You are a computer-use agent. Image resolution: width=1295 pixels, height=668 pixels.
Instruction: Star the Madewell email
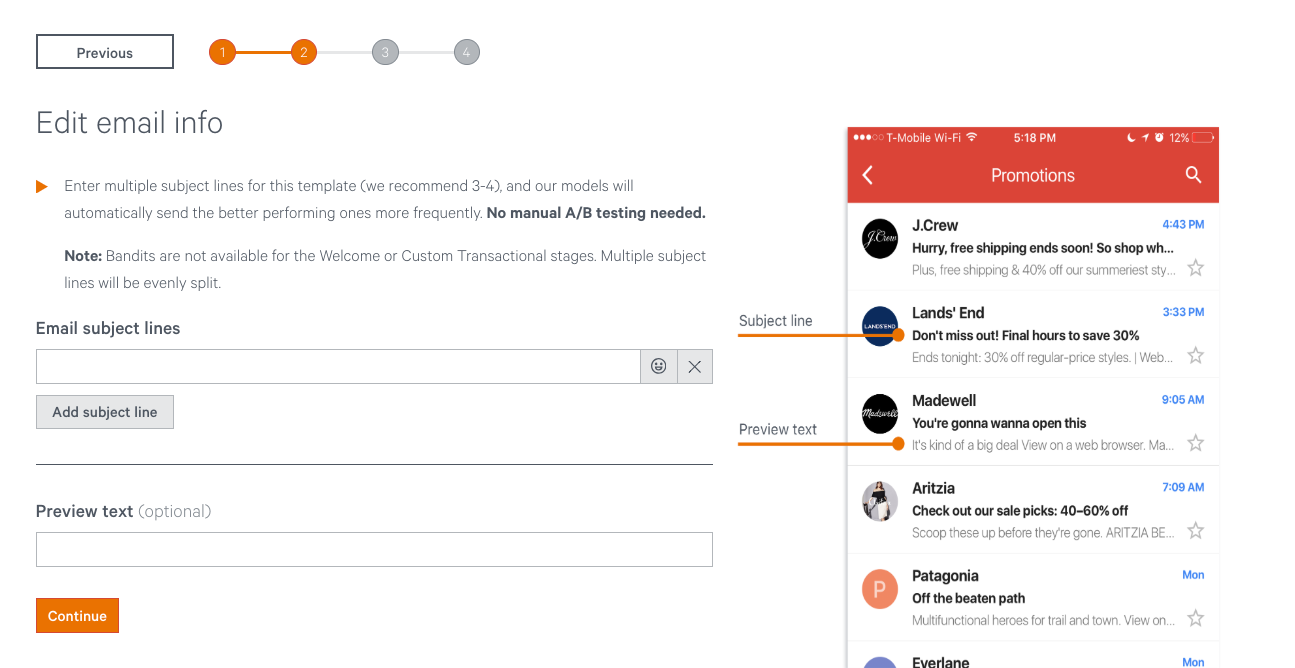1195,443
